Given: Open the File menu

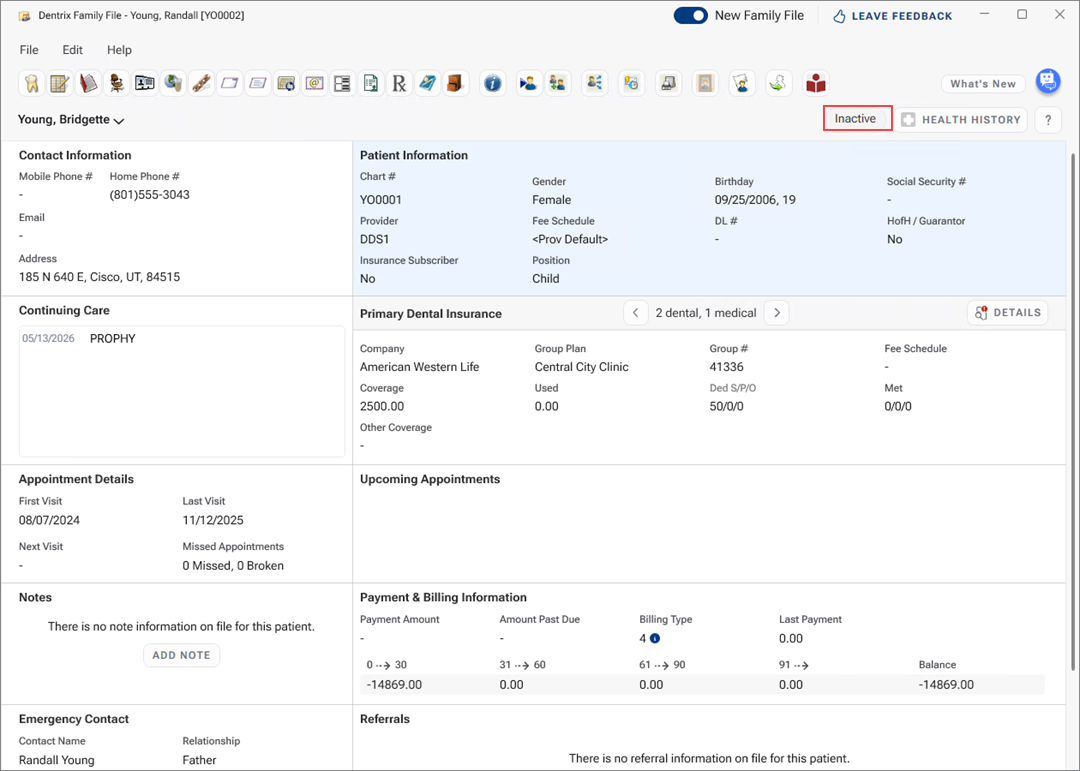Looking at the screenshot, I should click(29, 50).
